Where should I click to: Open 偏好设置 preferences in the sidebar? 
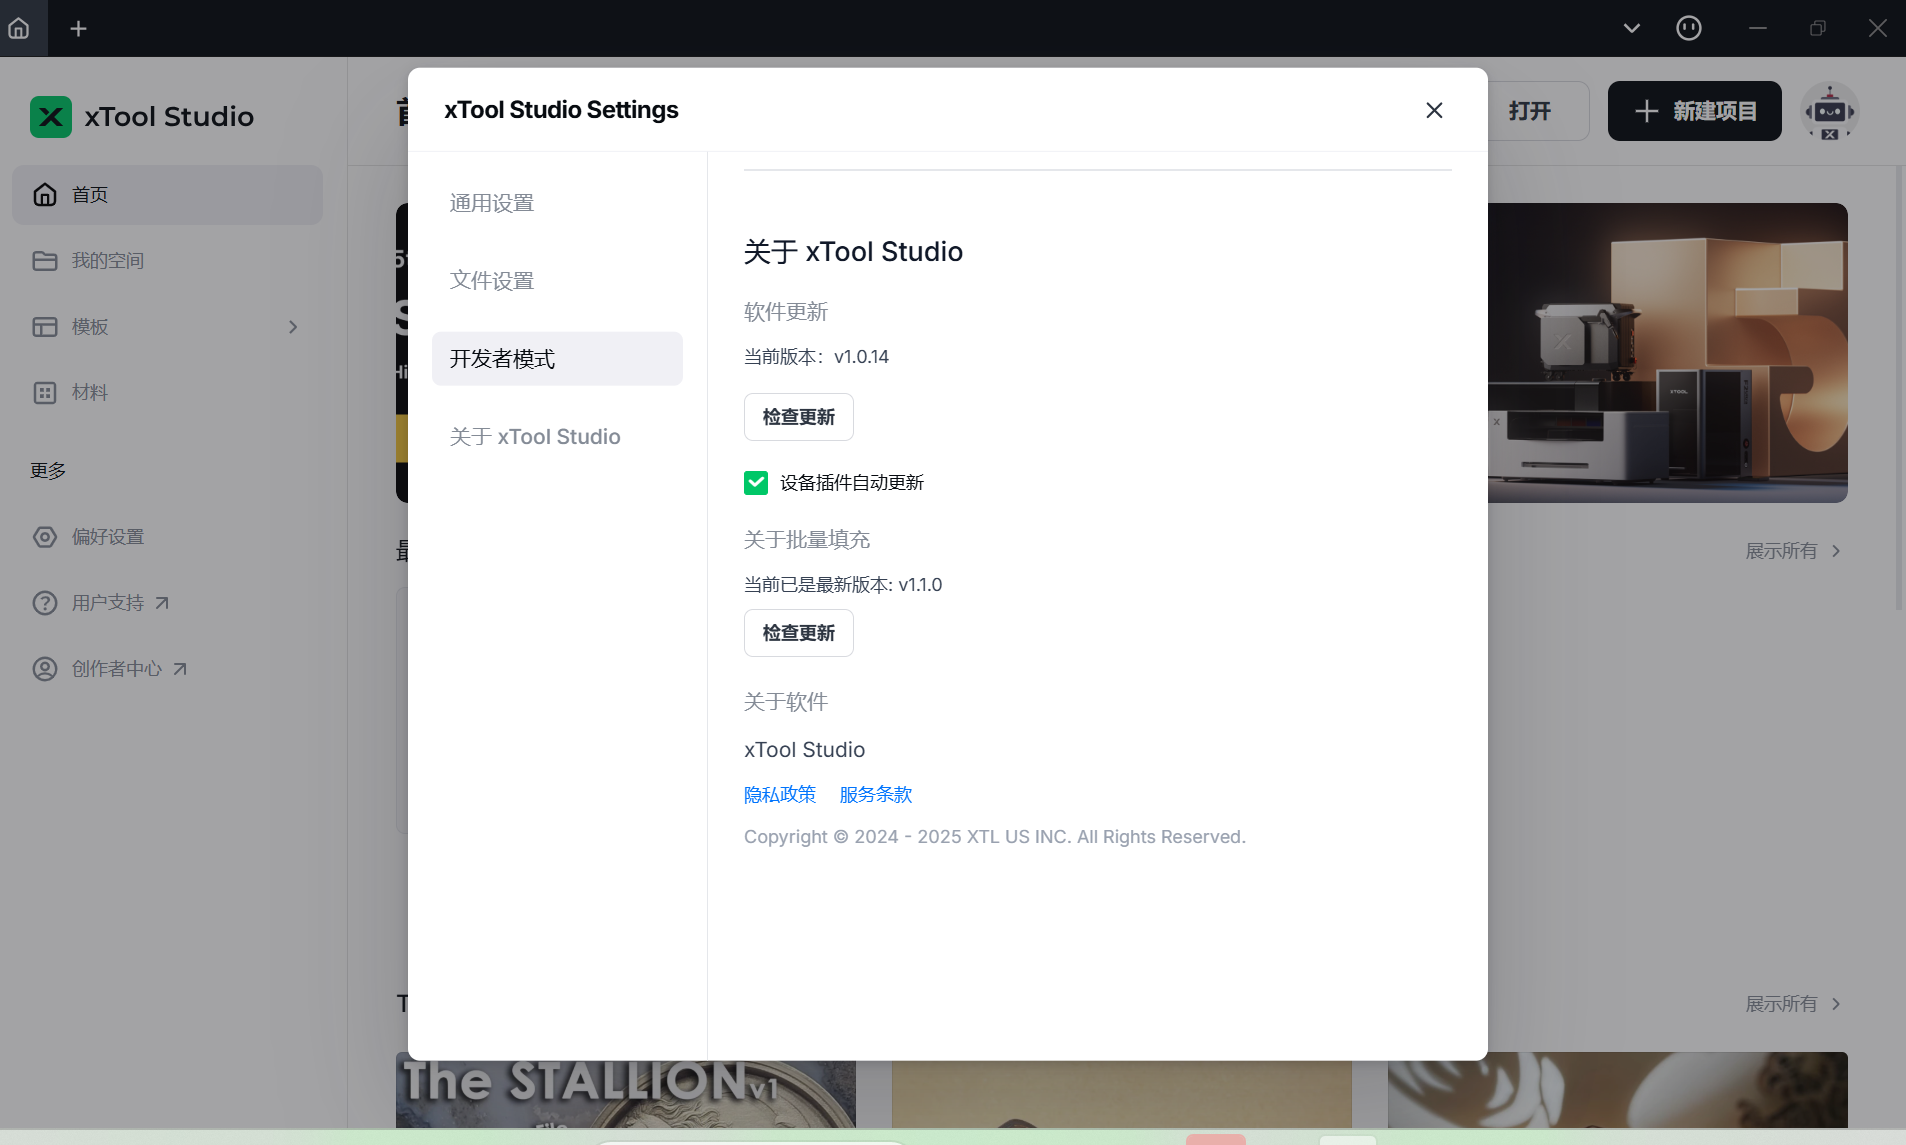pyautogui.click(x=107, y=537)
